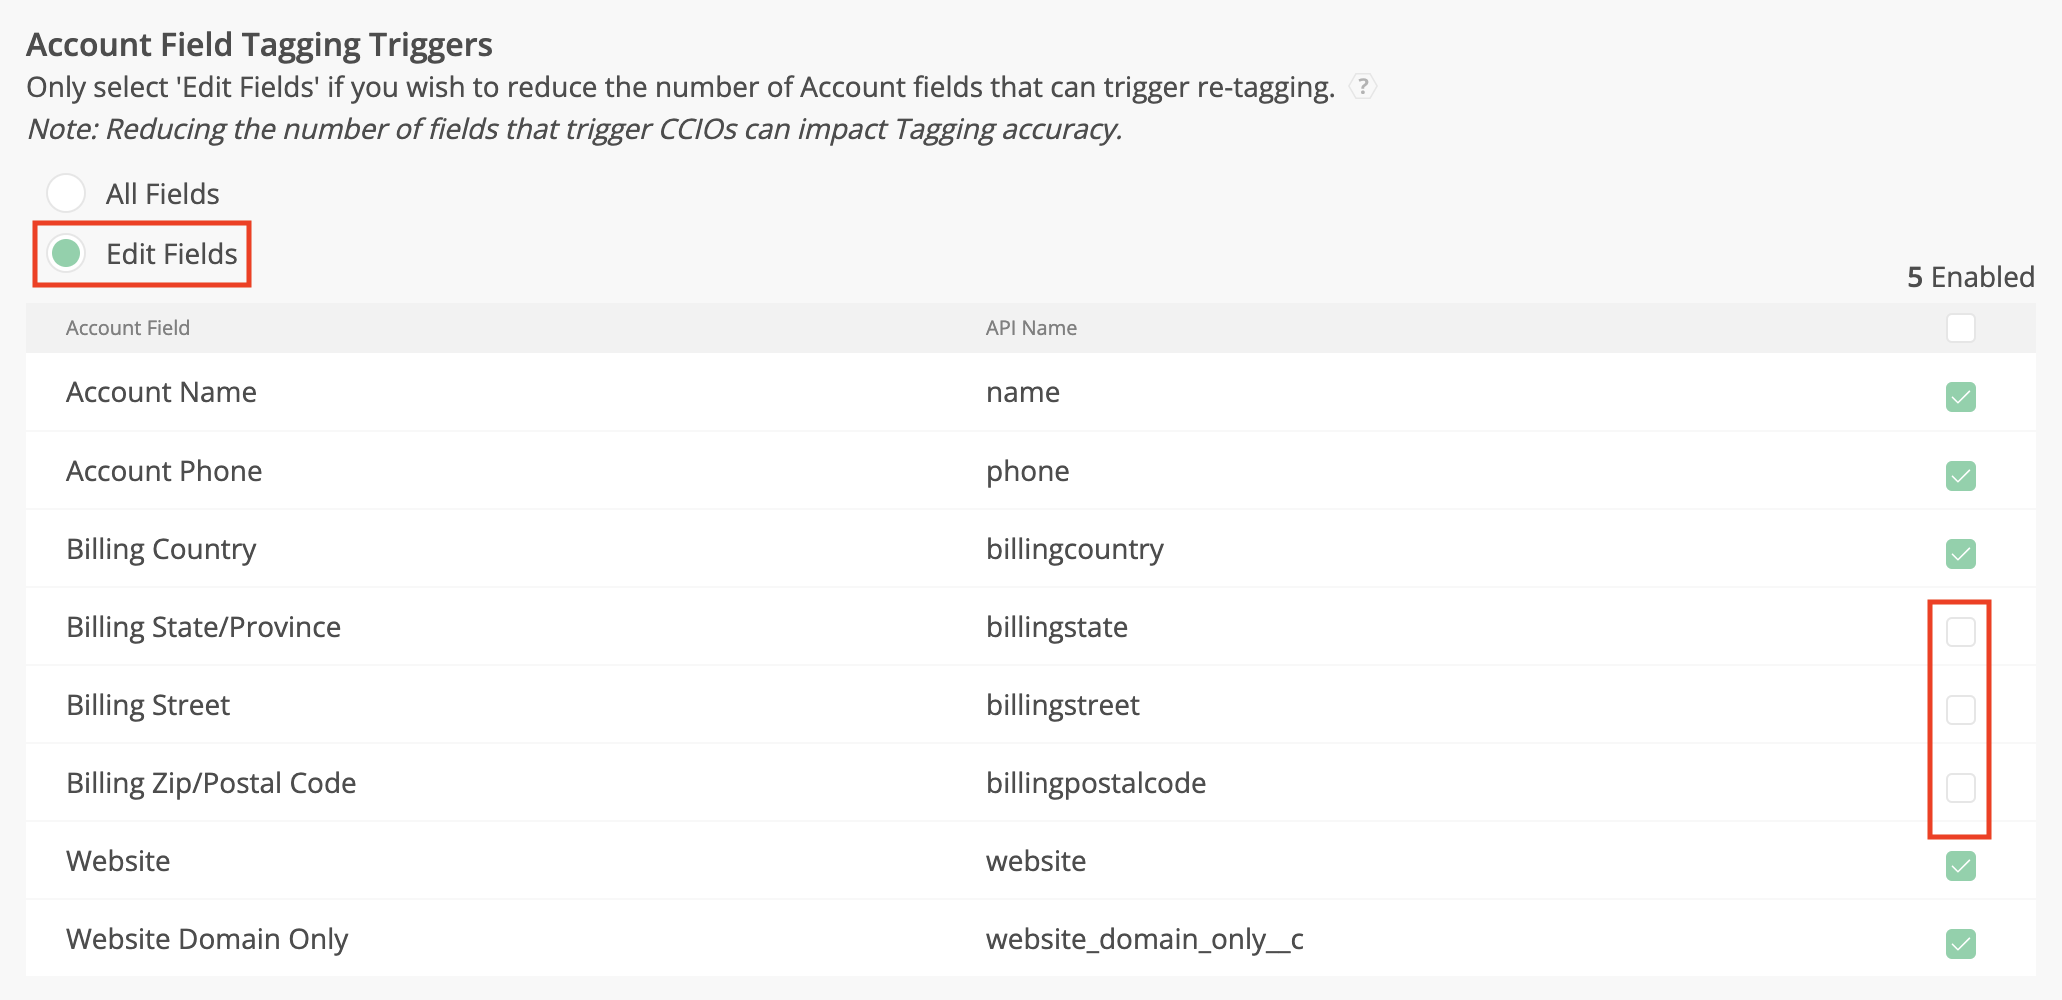
Task: Enable the Billing State/Province checkbox
Action: pos(1960,631)
